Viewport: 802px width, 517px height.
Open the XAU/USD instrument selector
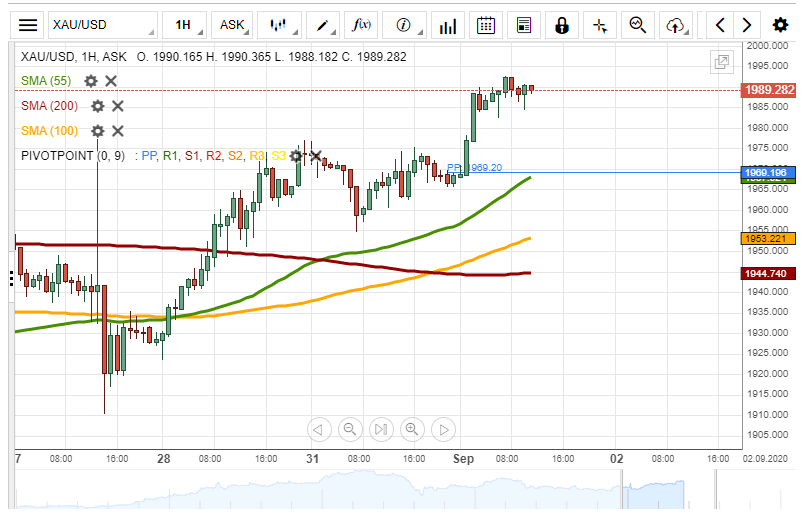coord(103,25)
